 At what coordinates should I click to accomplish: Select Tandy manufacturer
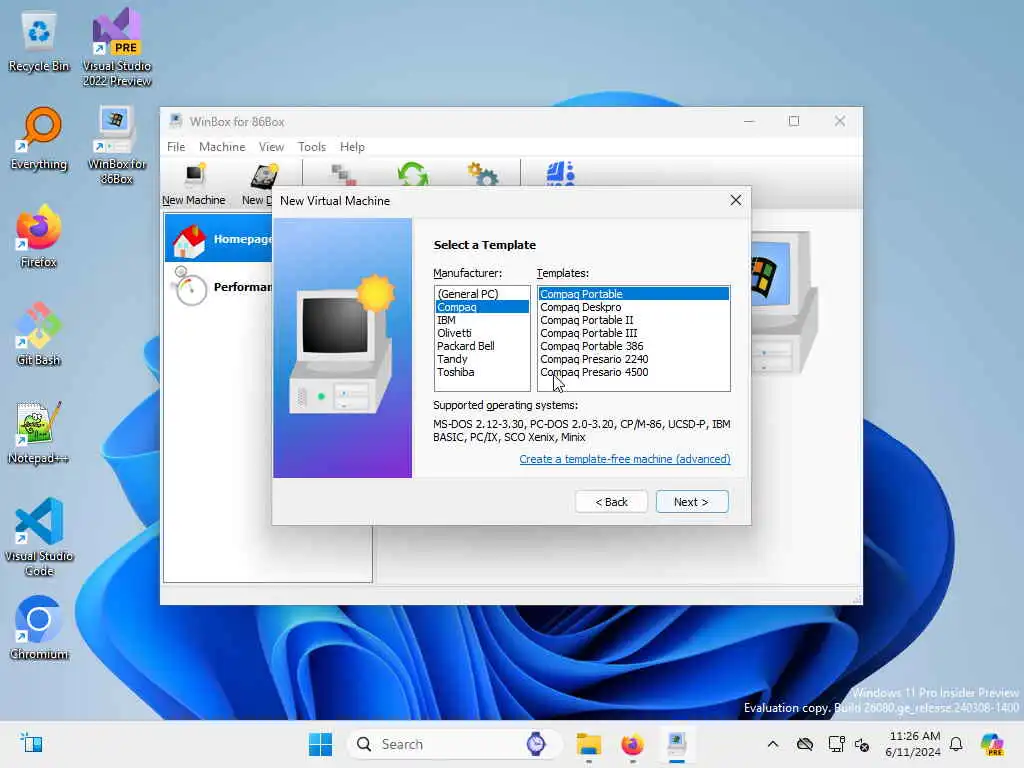(482, 359)
